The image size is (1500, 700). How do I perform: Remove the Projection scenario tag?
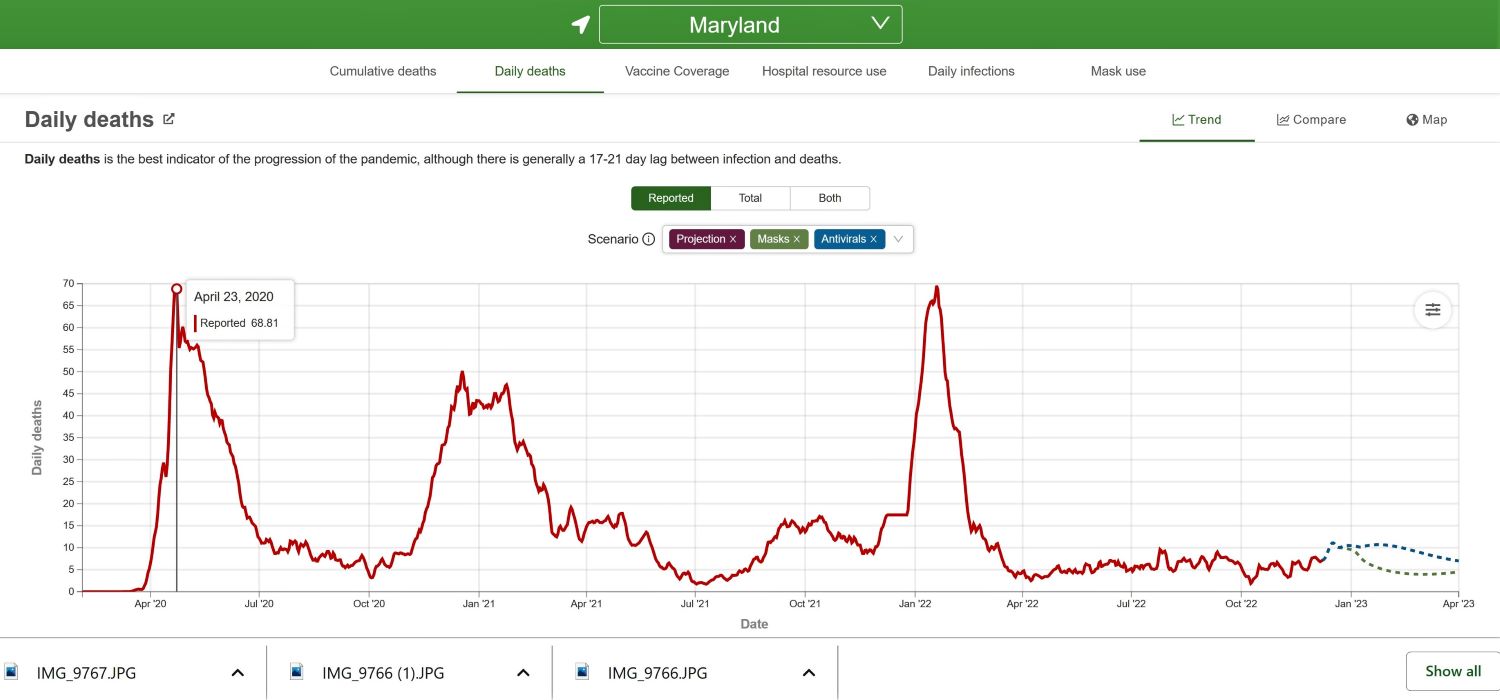[x=733, y=239]
